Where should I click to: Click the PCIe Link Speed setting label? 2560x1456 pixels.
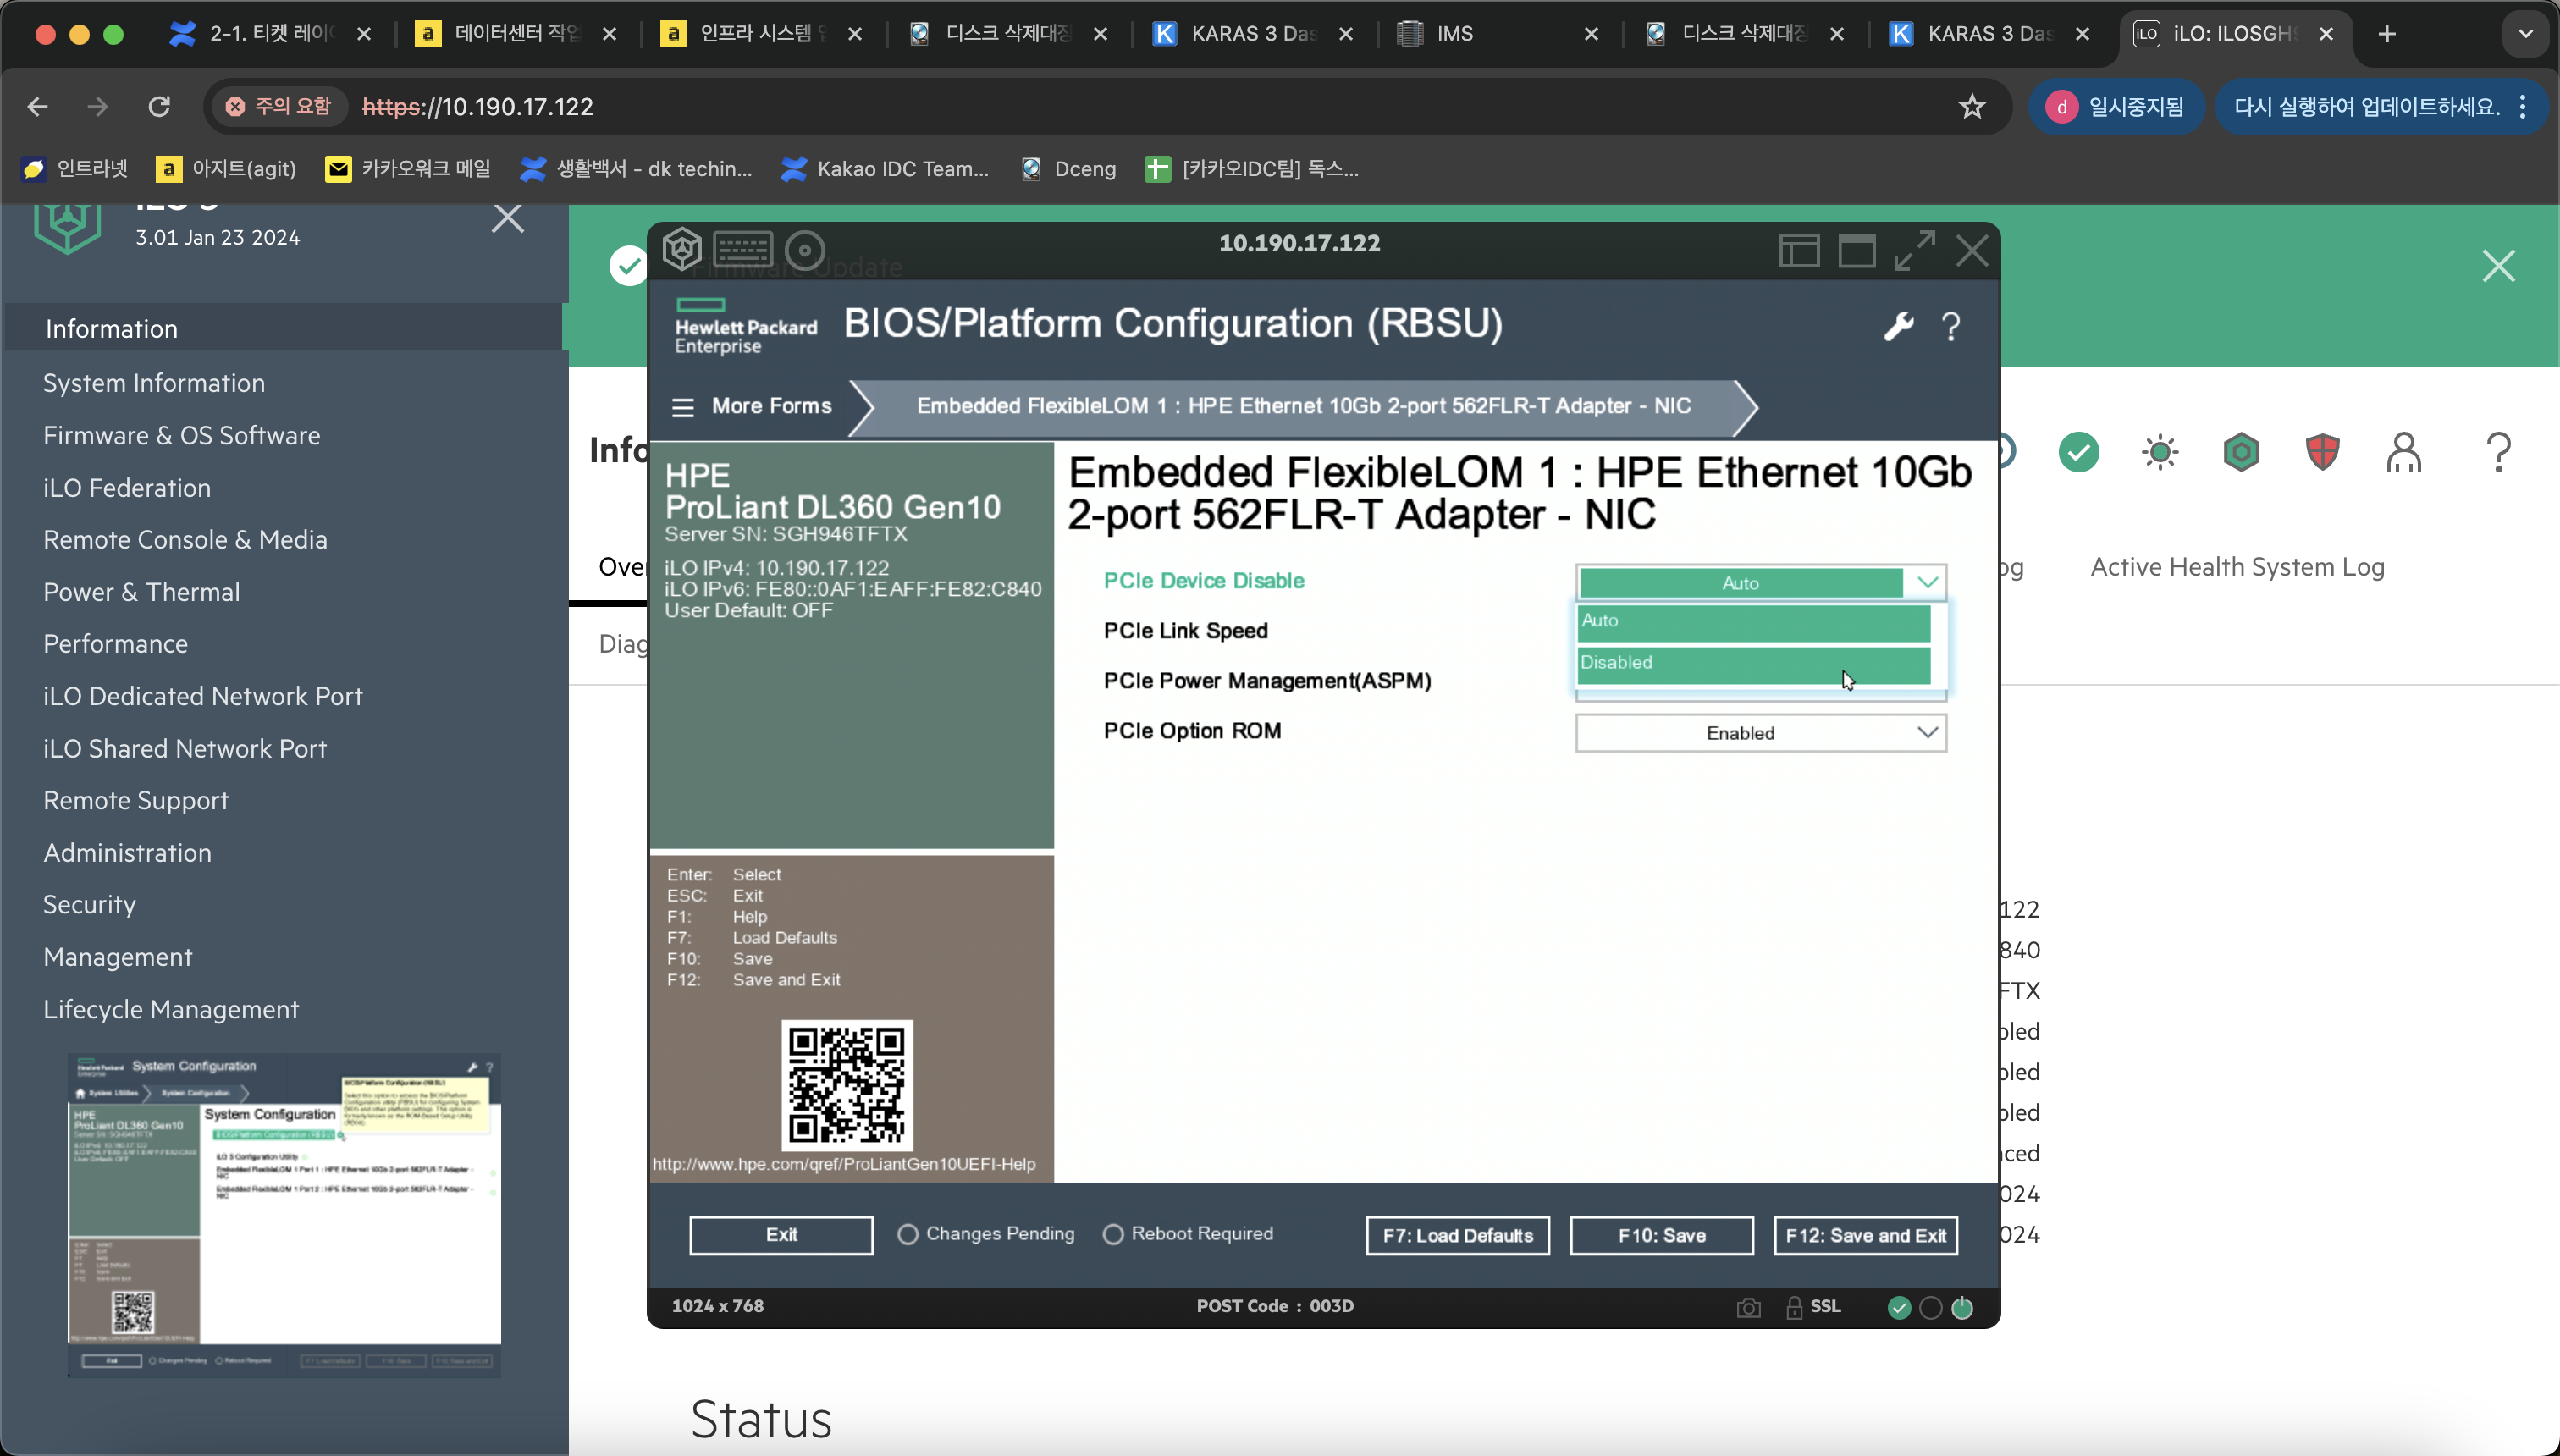[x=1186, y=631]
